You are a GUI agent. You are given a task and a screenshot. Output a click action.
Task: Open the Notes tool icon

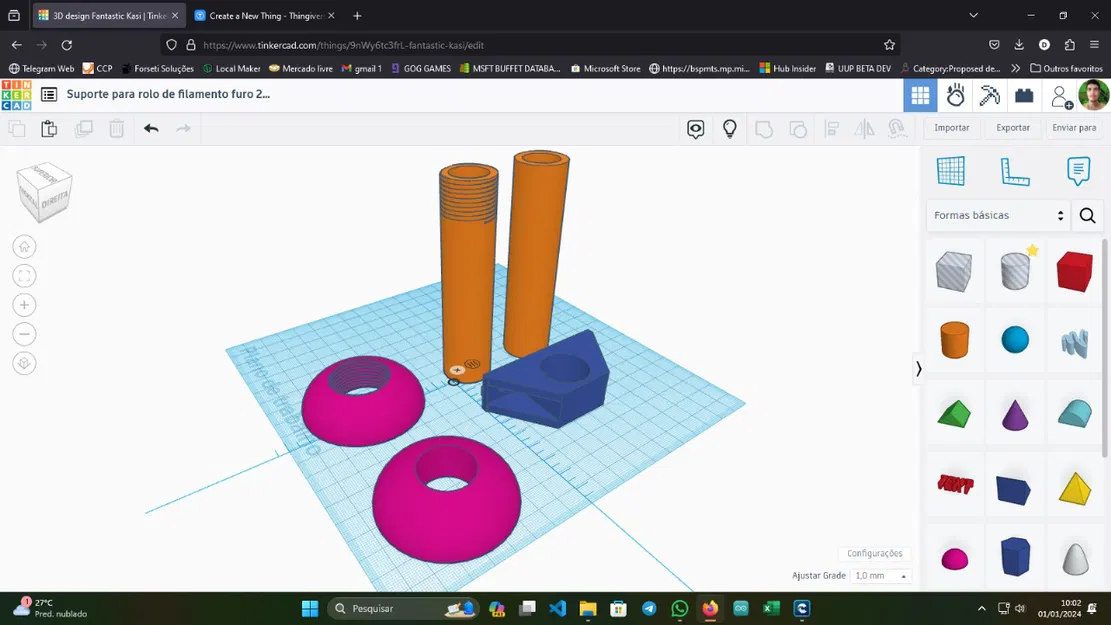(1078, 171)
